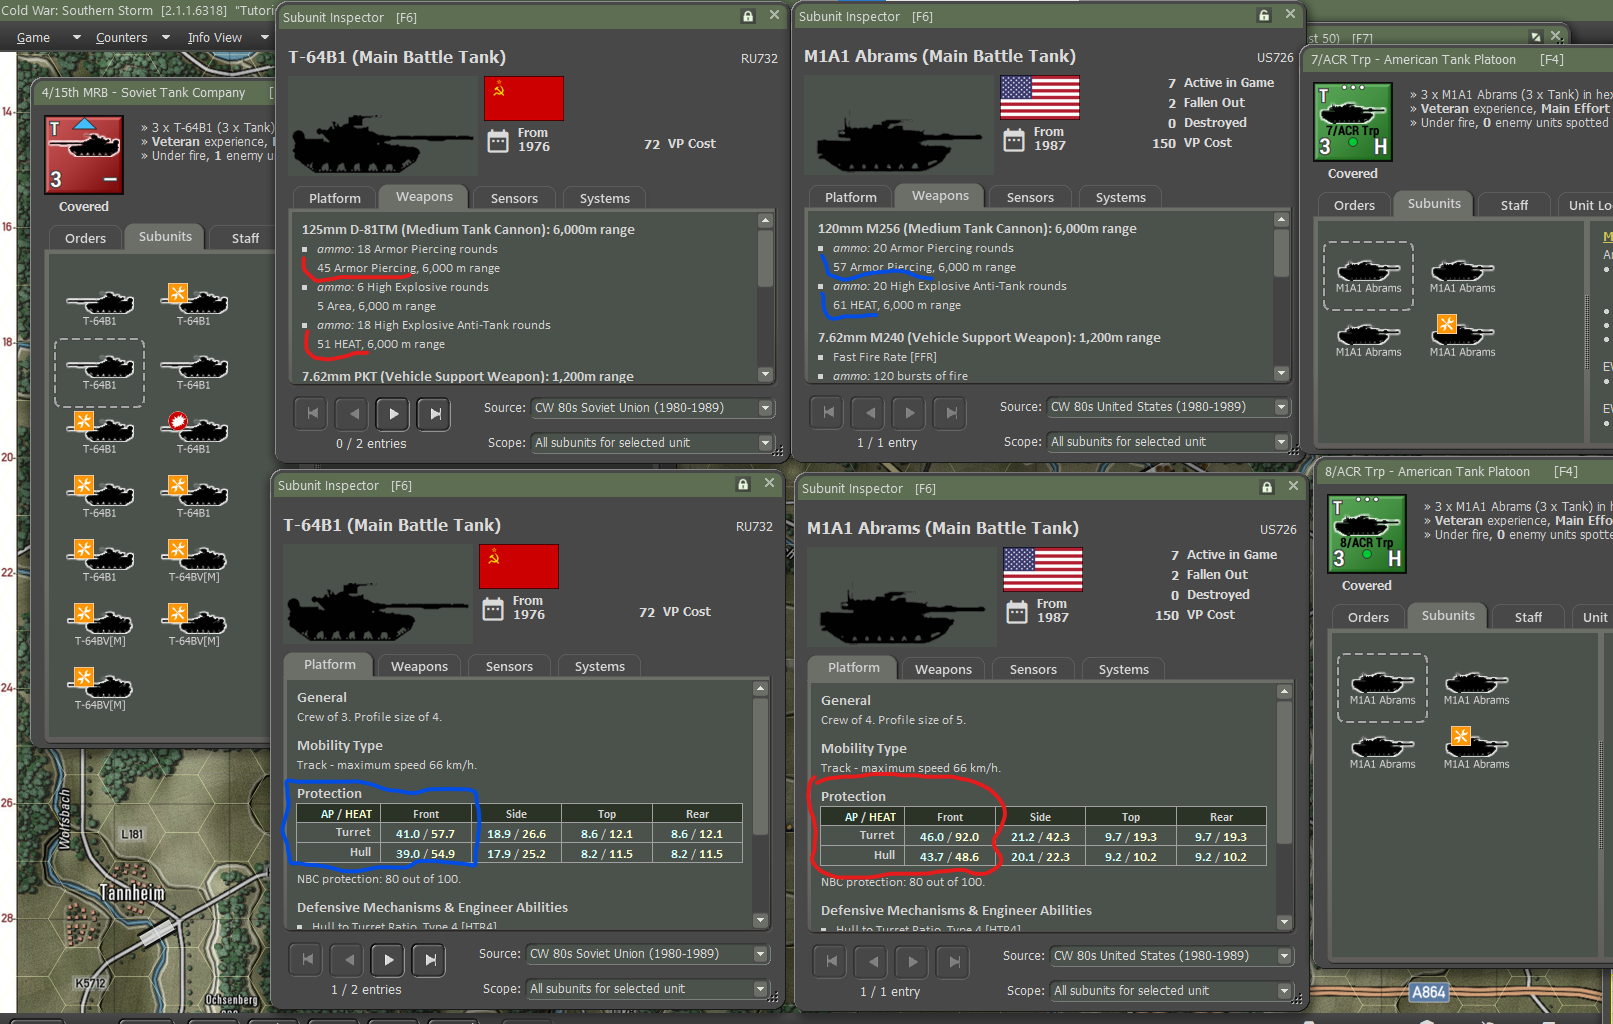Image resolution: width=1613 pixels, height=1024 pixels.
Task: Click scrollbar in T-64B1 Platform inspector
Action: tap(760, 765)
